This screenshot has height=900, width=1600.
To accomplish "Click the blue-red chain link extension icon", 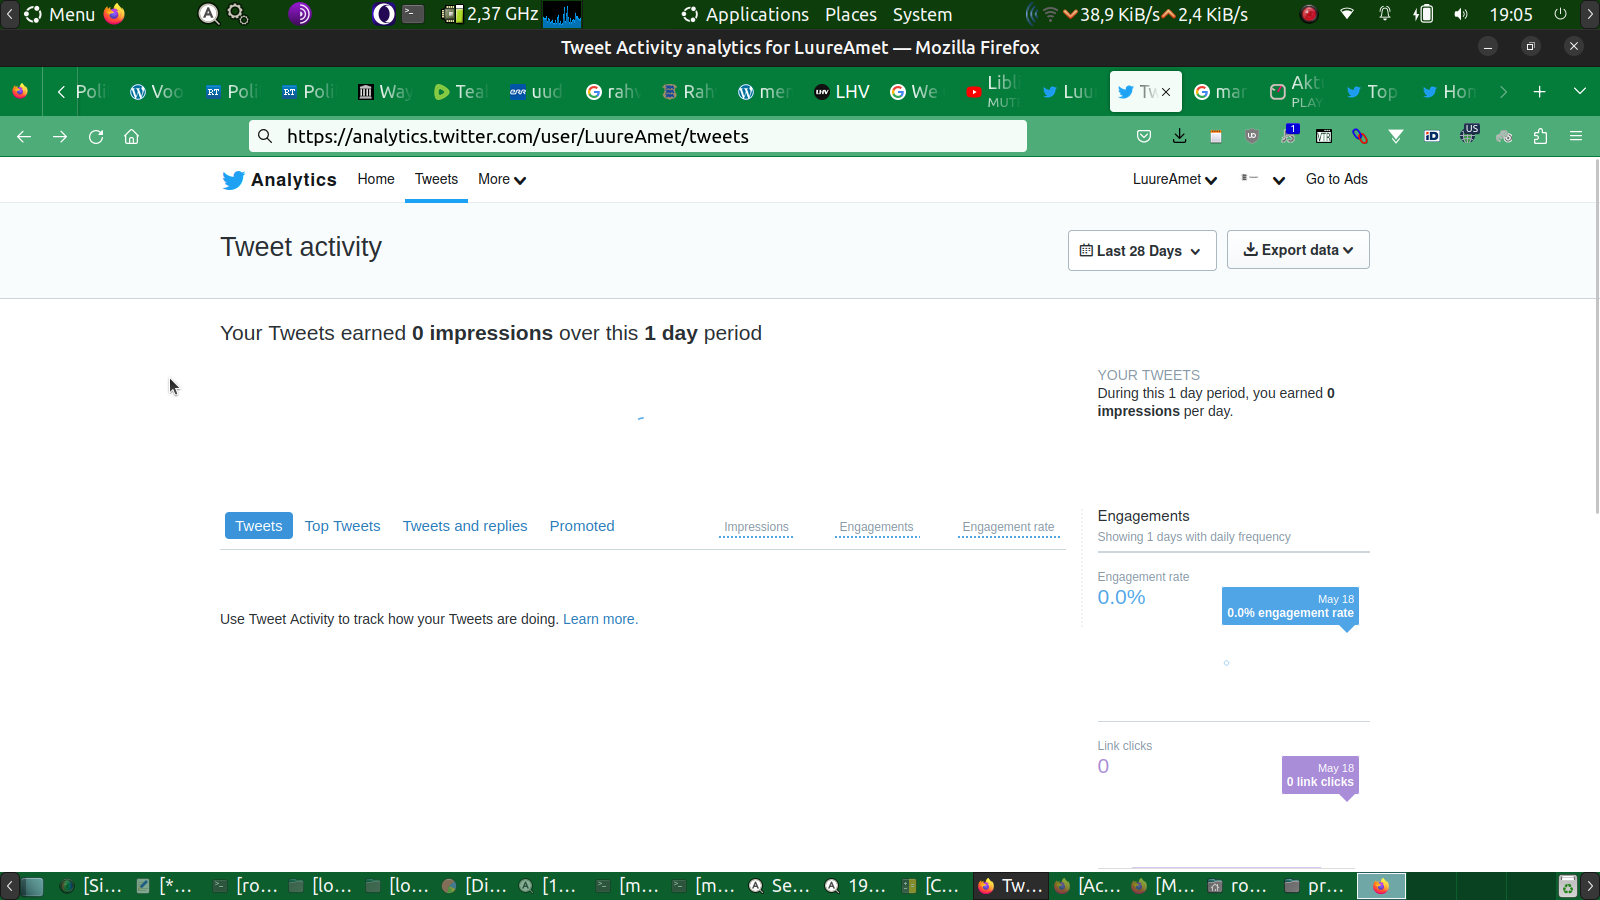I will (x=1360, y=136).
